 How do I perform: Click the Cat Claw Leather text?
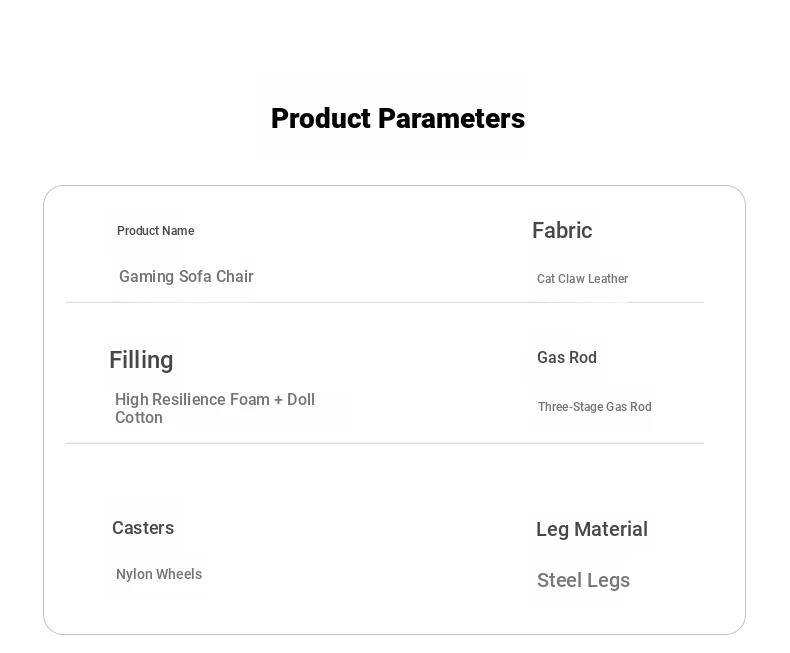click(582, 279)
